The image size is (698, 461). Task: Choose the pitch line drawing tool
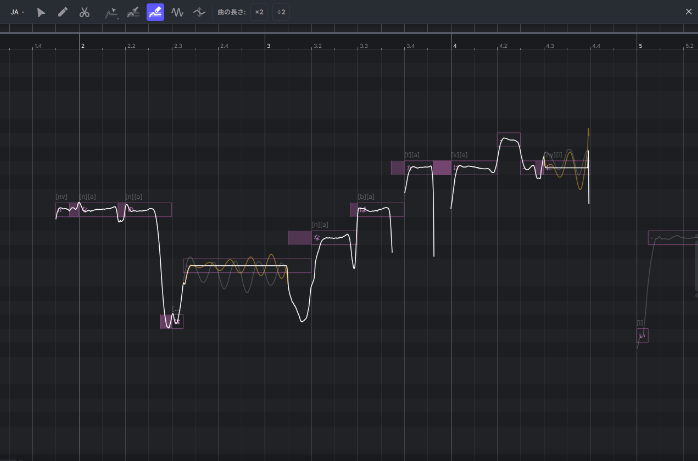click(111, 12)
